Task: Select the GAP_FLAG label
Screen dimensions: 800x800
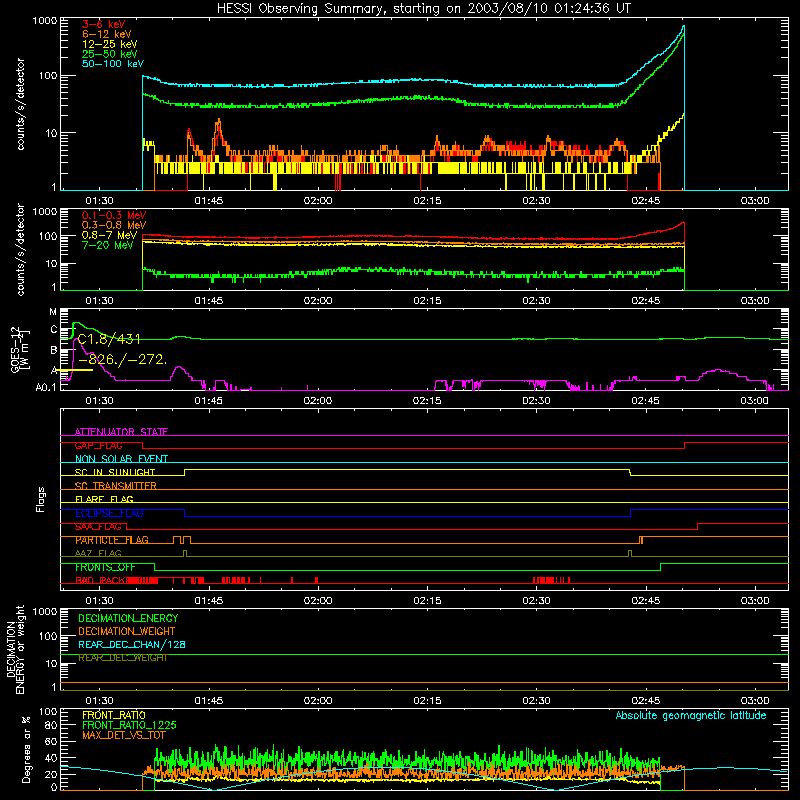Action: 98,445
